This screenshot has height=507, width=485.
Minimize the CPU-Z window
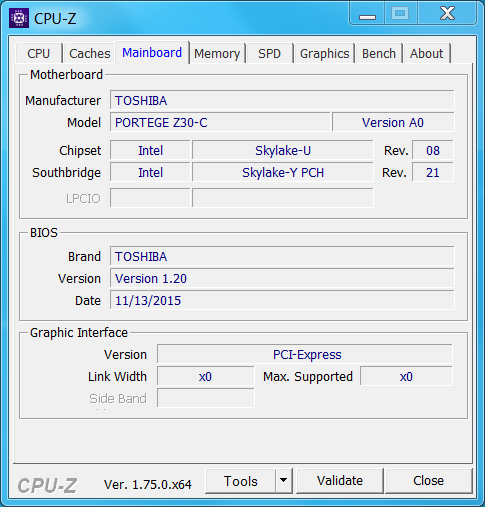[x=367, y=14]
